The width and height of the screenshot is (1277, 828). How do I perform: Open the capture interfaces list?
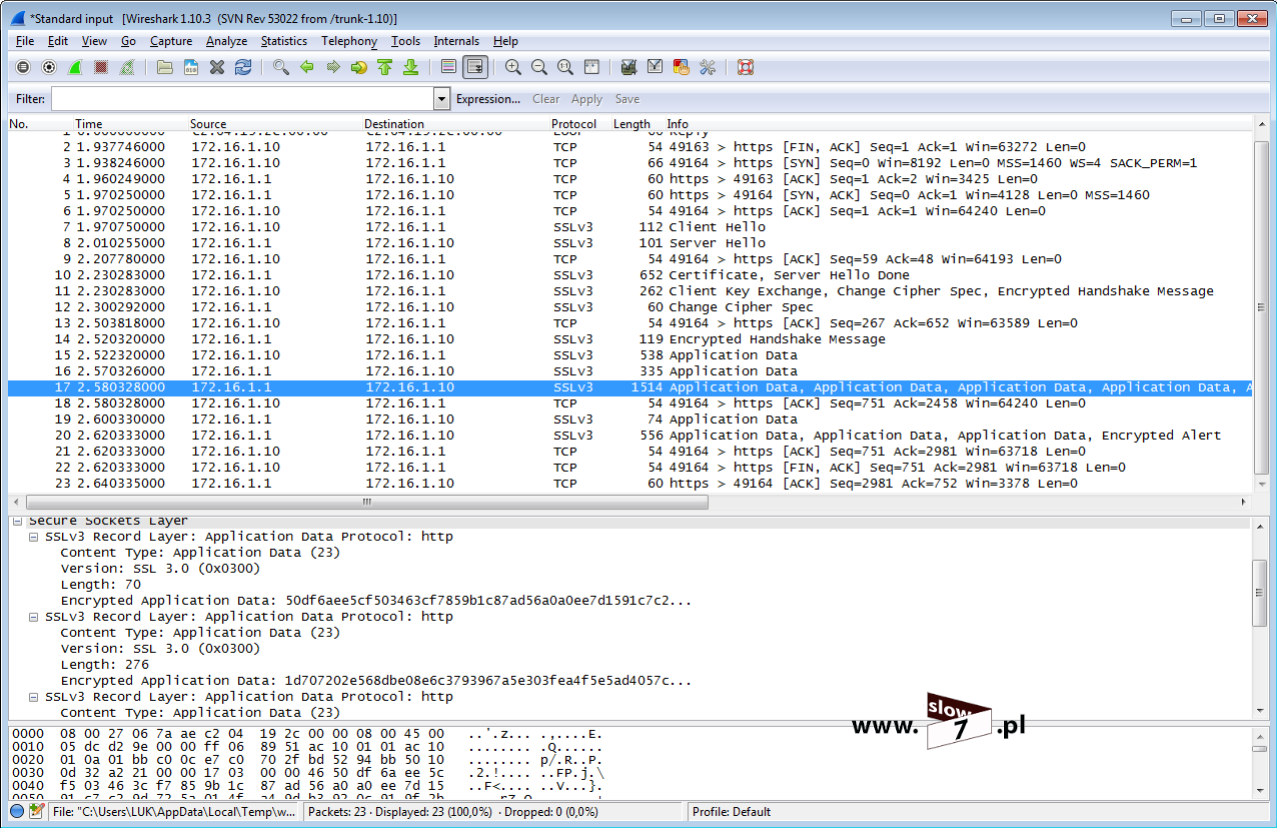(x=23, y=67)
